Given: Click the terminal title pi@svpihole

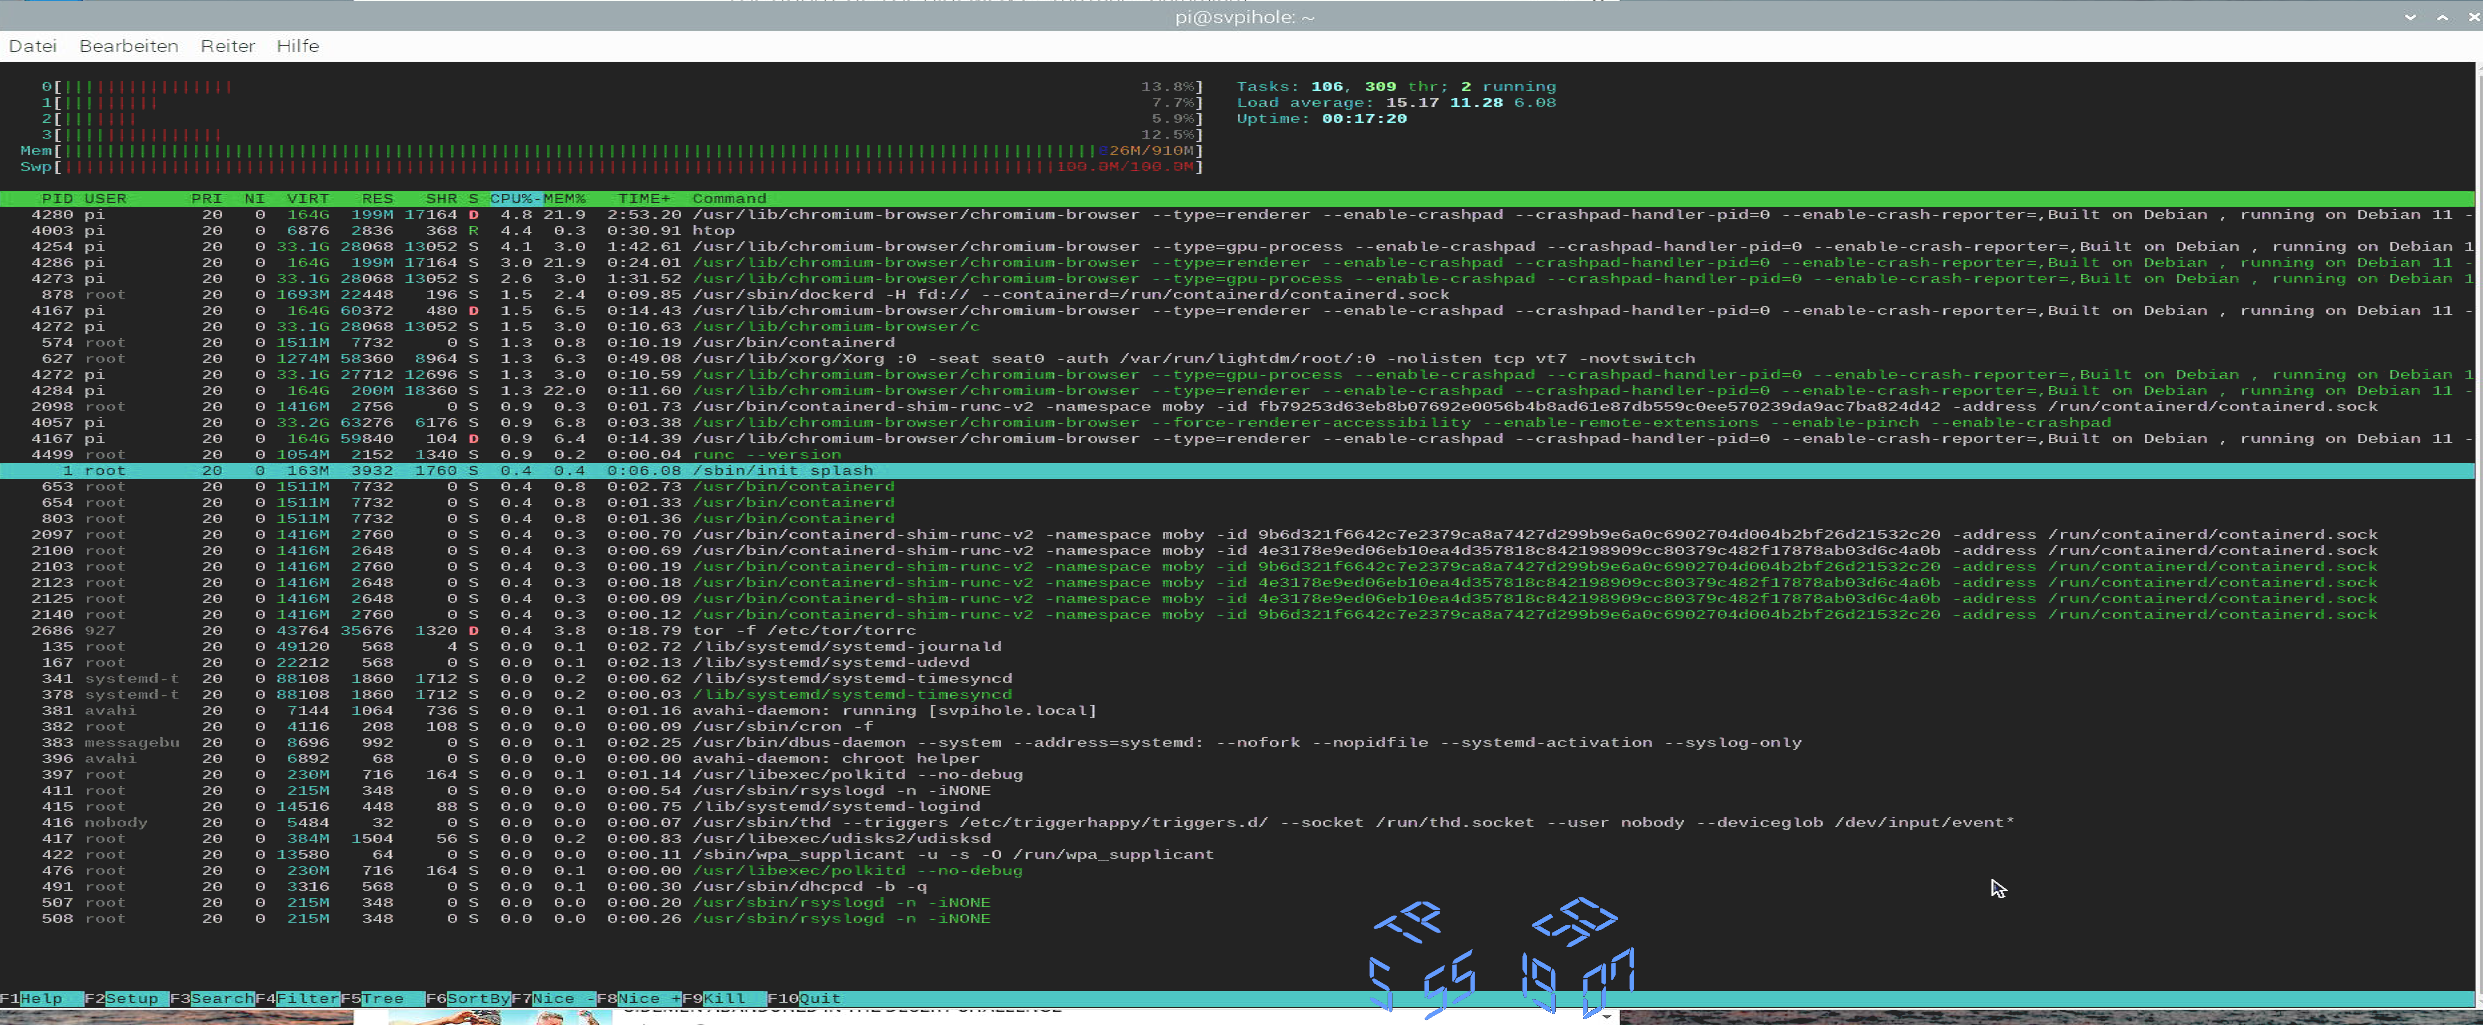Looking at the screenshot, I should [x=1245, y=17].
